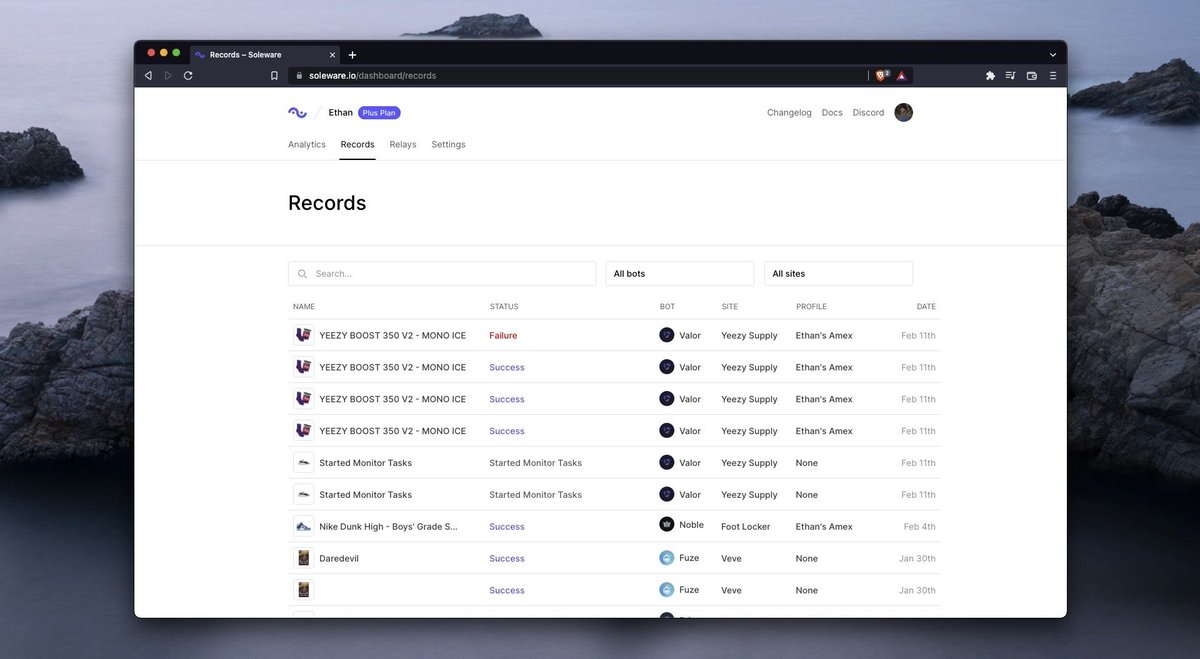The image size is (1200, 659).
Task: Click the Feb 4th date cell
Action: (x=920, y=526)
